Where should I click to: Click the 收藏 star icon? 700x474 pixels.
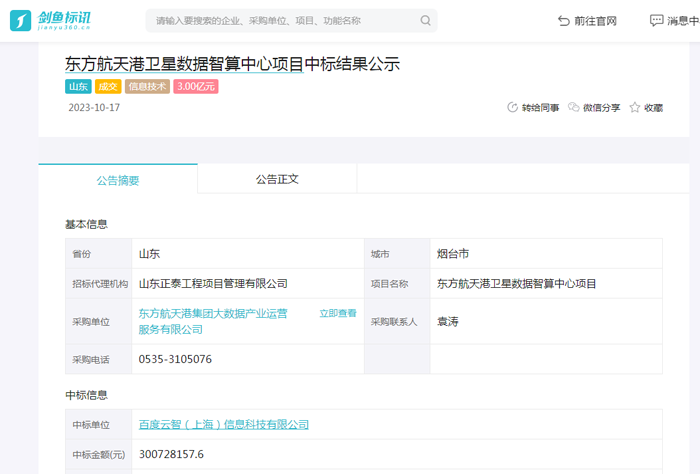point(634,108)
